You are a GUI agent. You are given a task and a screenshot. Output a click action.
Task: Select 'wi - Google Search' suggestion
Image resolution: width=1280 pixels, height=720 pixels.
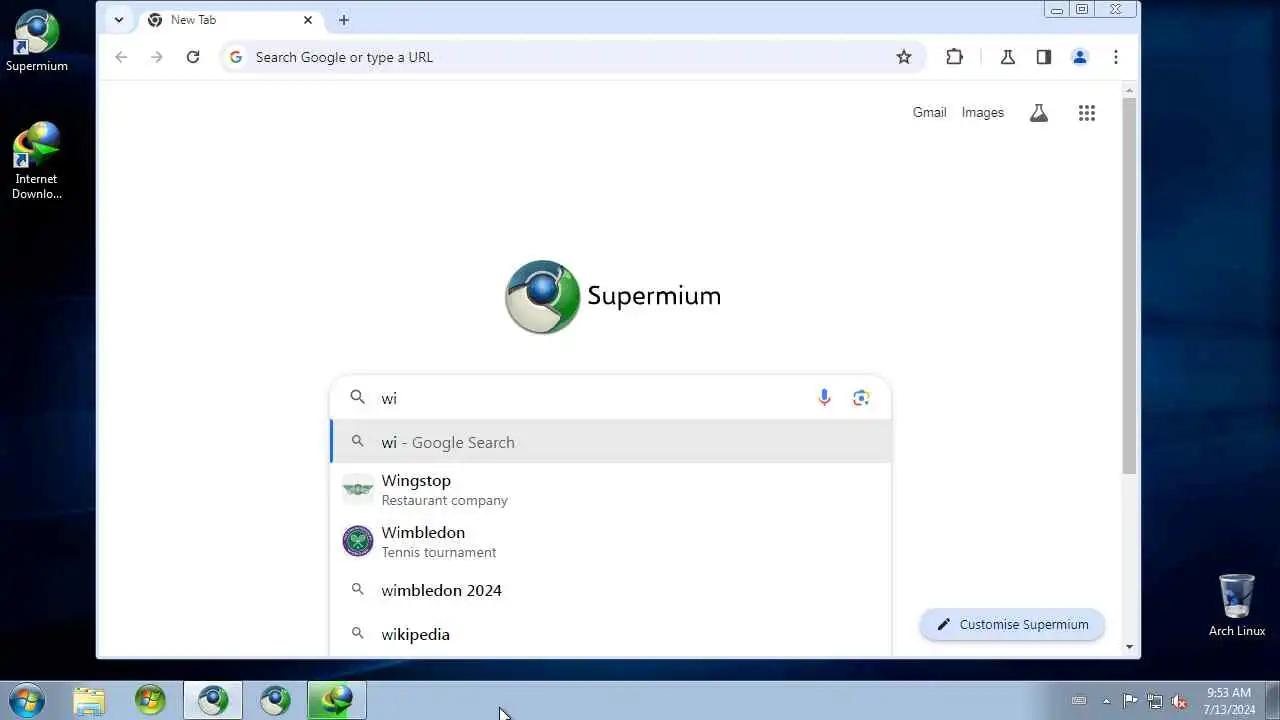click(x=611, y=442)
